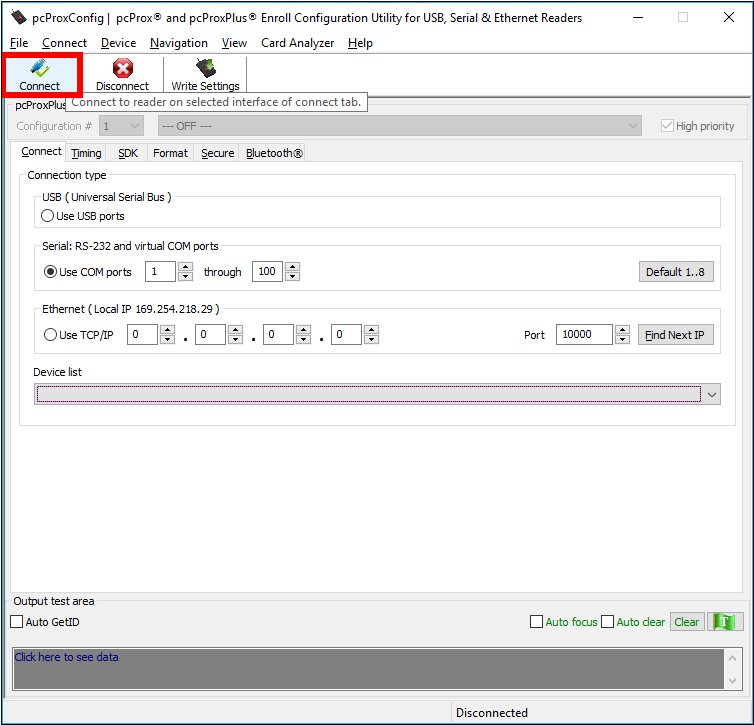Click the Port field showing 10000

click(584, 335)
